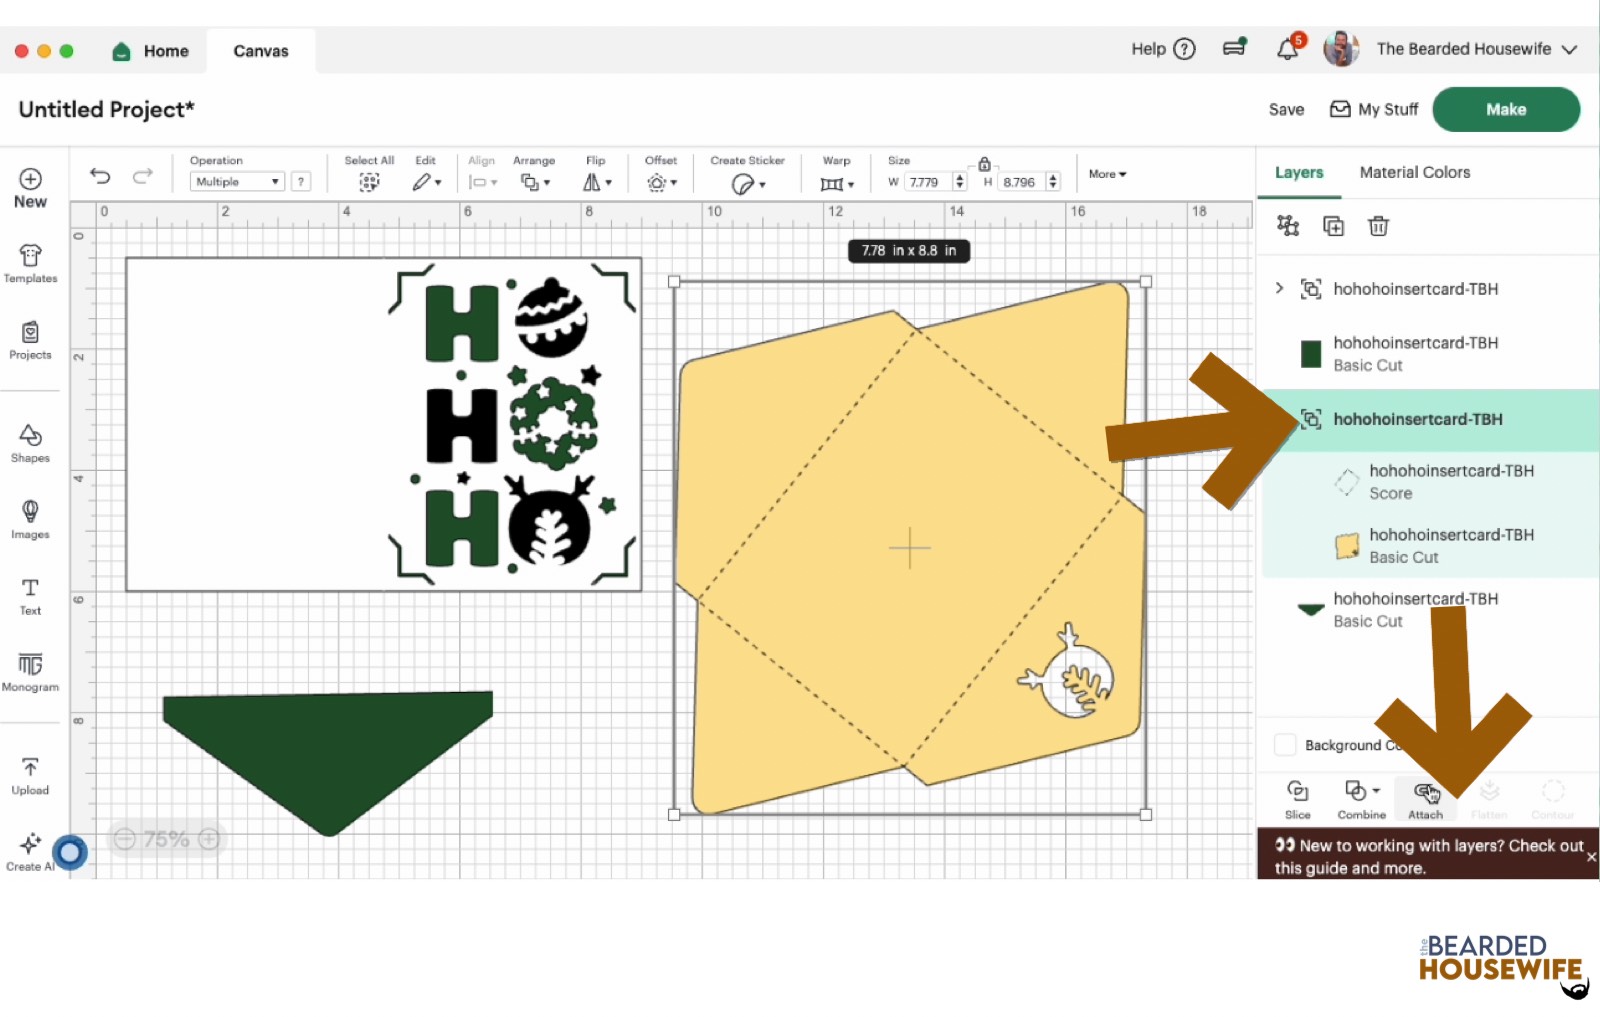
Task: Select the Canvas tab
Action: [260, 50]
